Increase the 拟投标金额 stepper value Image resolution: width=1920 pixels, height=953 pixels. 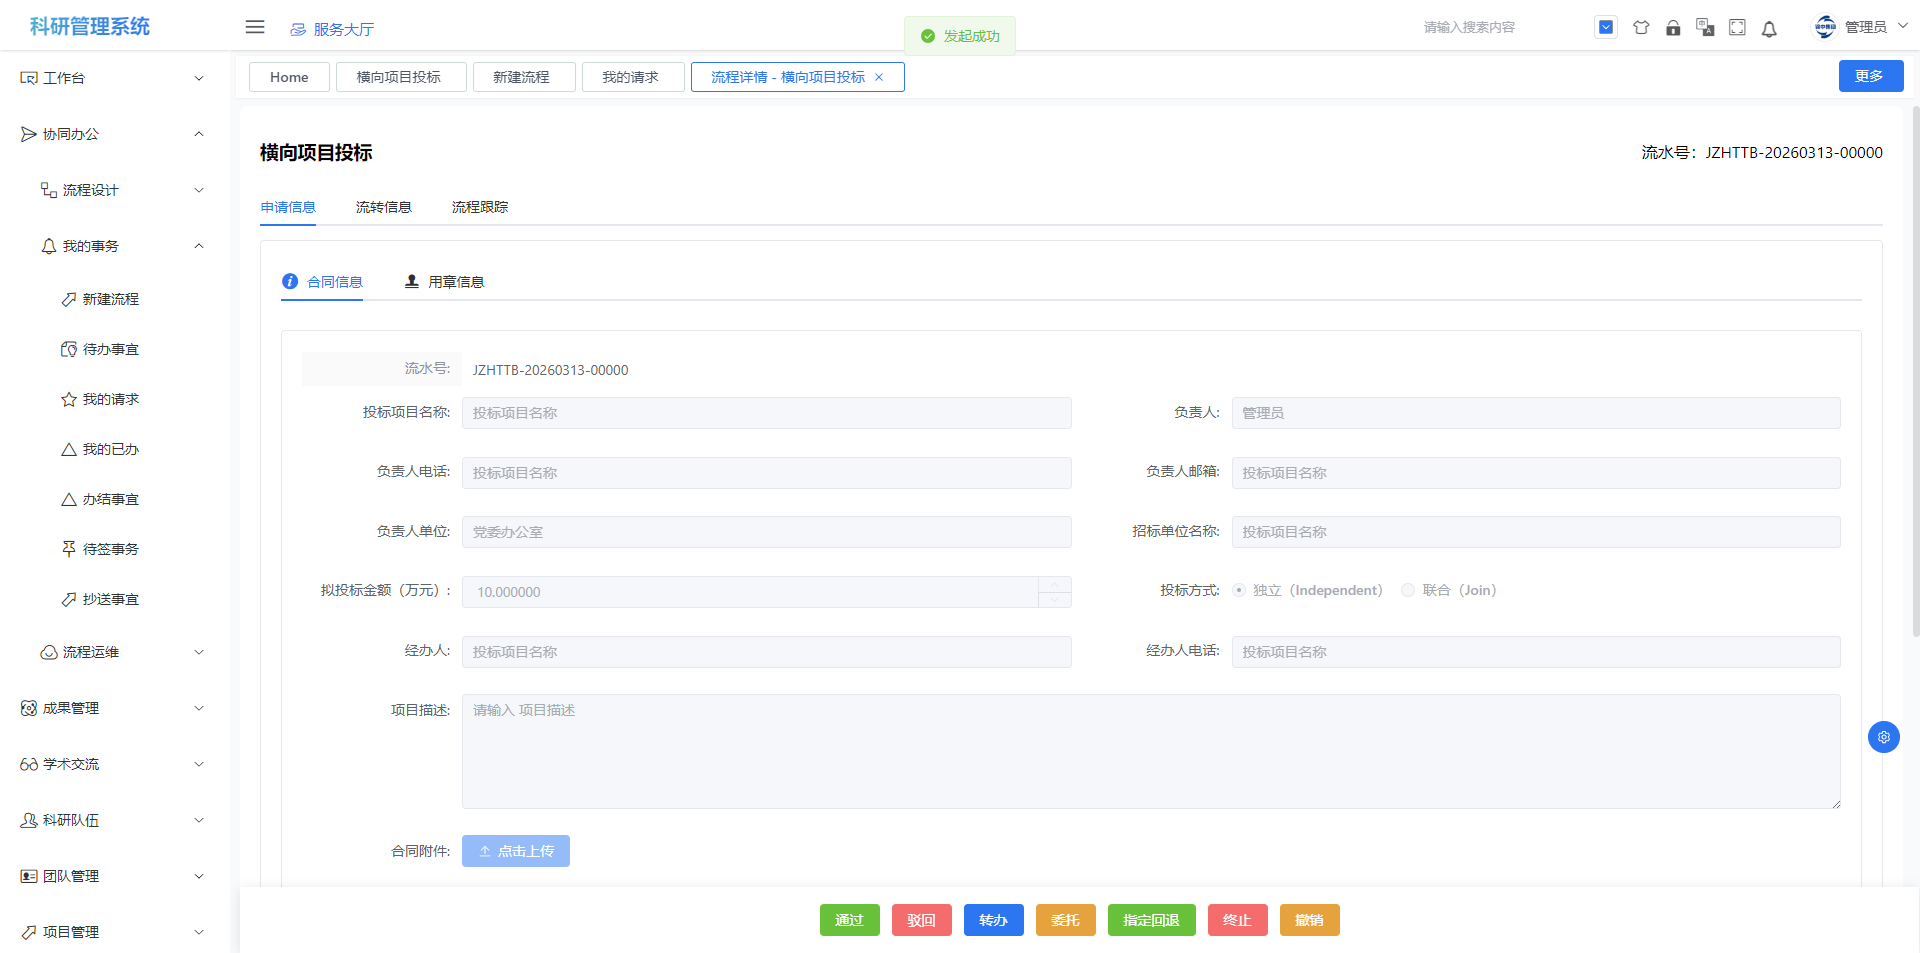pos(1054,584)
